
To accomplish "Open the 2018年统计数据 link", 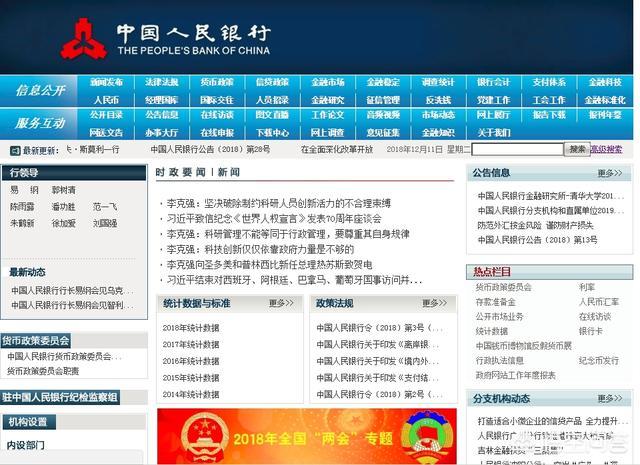I will click(x=191, y=328).
